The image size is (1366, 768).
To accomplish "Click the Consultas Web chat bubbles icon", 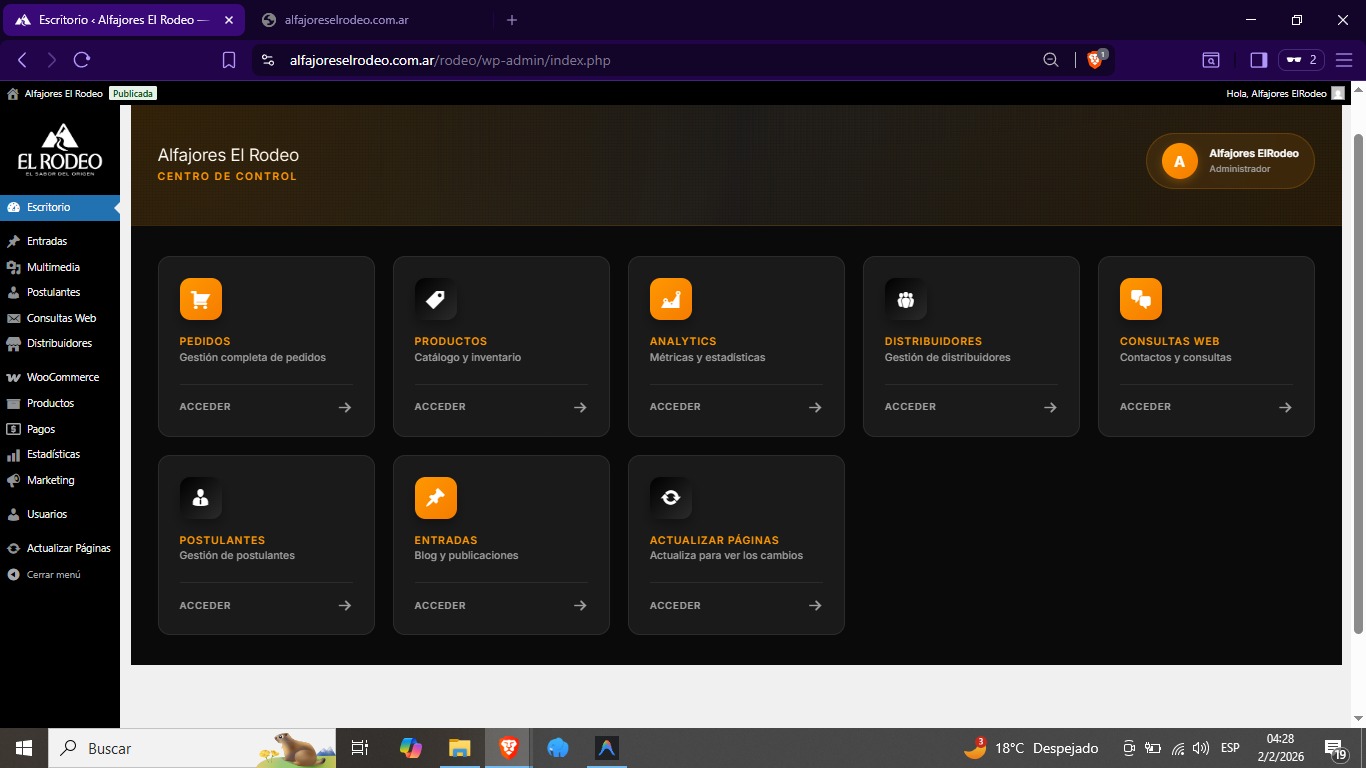I will tap(1140, 299).
